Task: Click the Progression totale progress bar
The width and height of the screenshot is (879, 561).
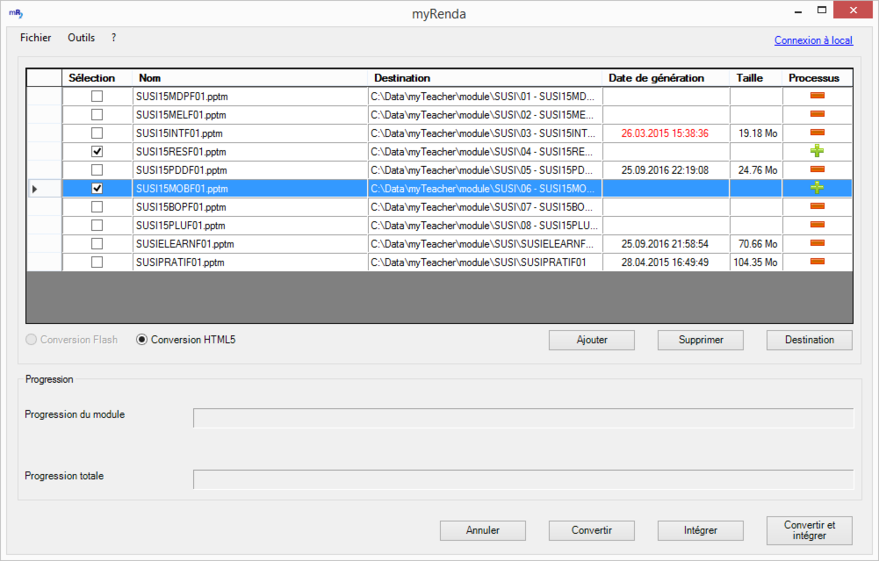Action: [523, 480]
